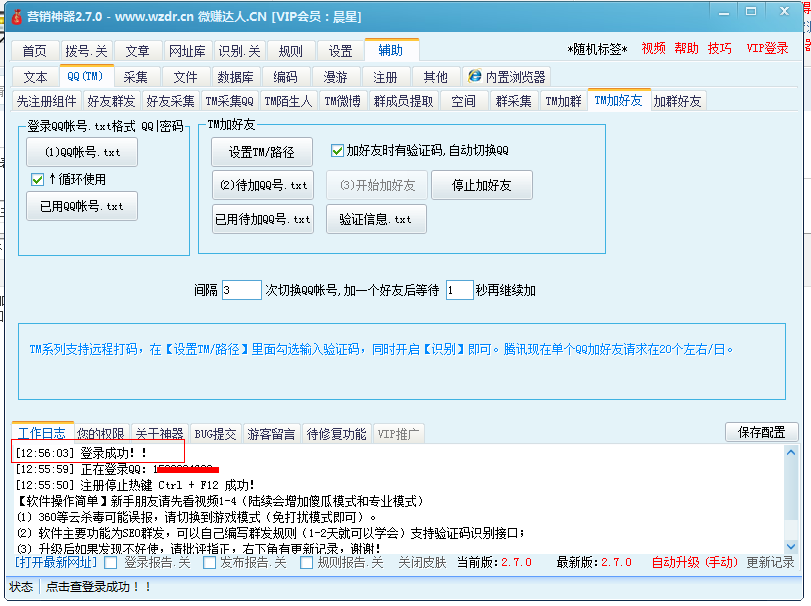Click the VIP登录 link
Image resolution: width=811 pixels, height=606 pixels.
pyautogui.click(x=770, y=47)
